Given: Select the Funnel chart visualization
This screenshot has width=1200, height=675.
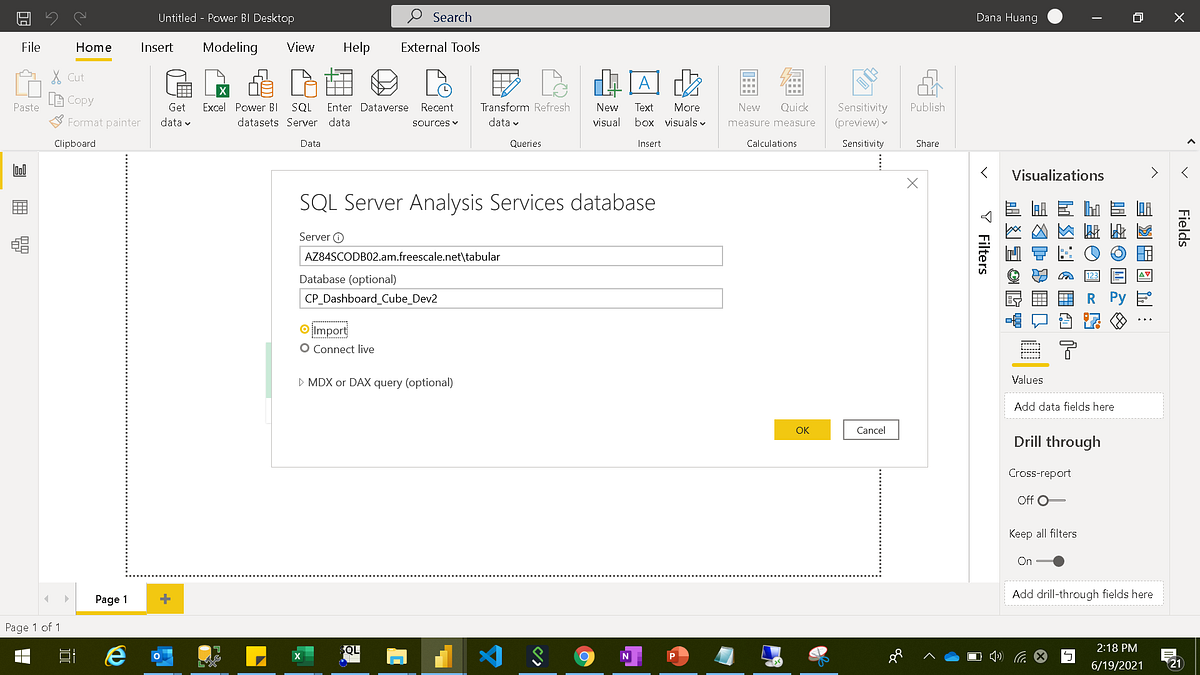Looking at the screenshot, I should click(1040, 252).
